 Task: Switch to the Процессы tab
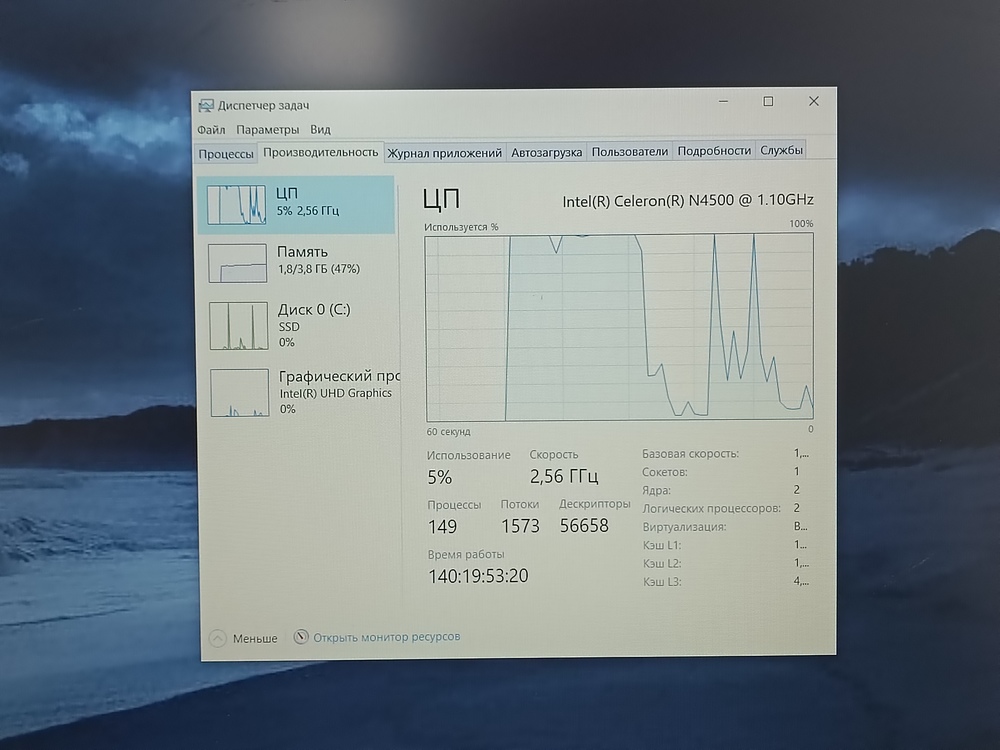click(226, 153)
